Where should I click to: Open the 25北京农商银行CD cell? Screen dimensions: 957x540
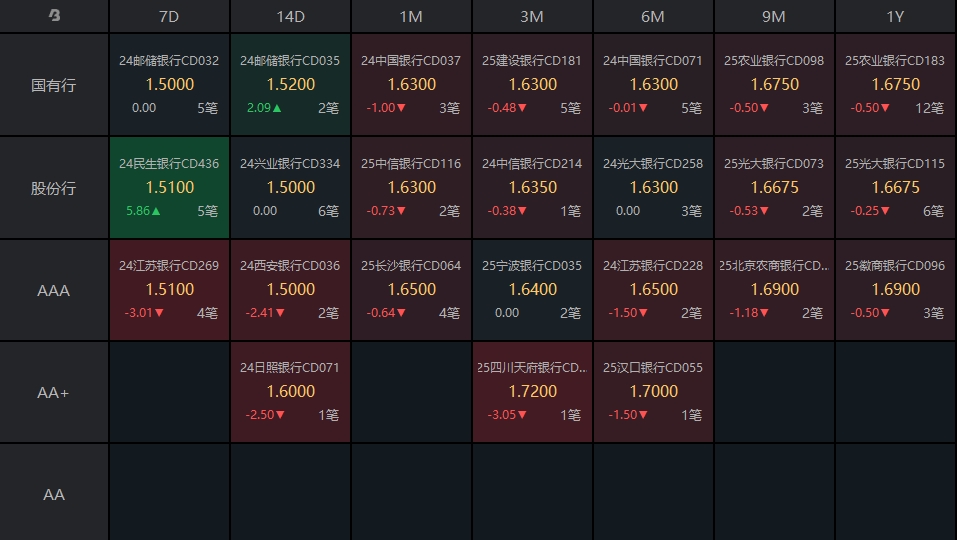774,290
